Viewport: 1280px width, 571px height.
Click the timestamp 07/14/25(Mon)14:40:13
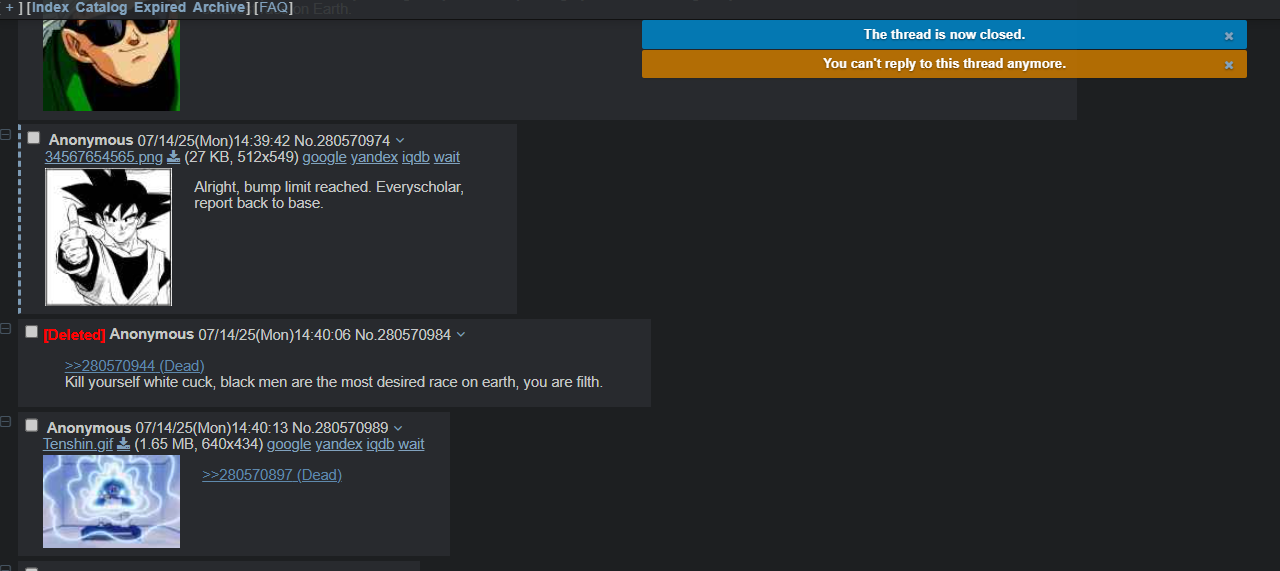coord(211,428)
